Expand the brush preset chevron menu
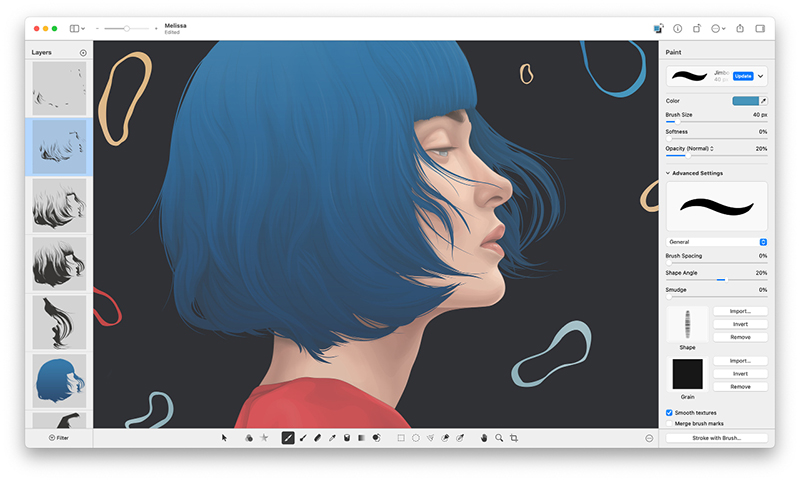This screenshot has height=481, width=800. pos(760,76)
